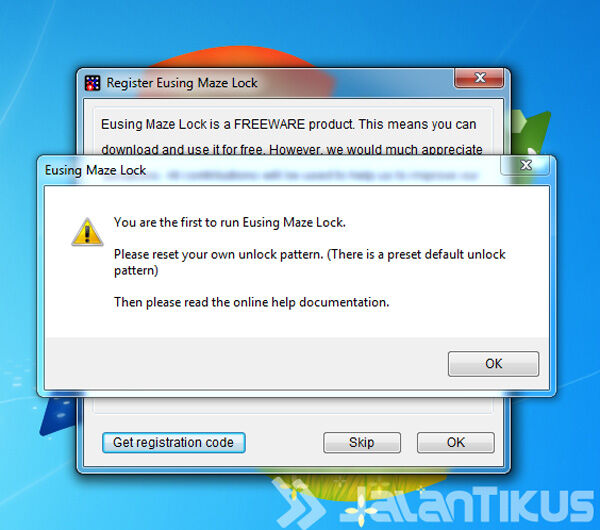Click OK in the Register dialog
600x530 pixels.
[455, 442]
